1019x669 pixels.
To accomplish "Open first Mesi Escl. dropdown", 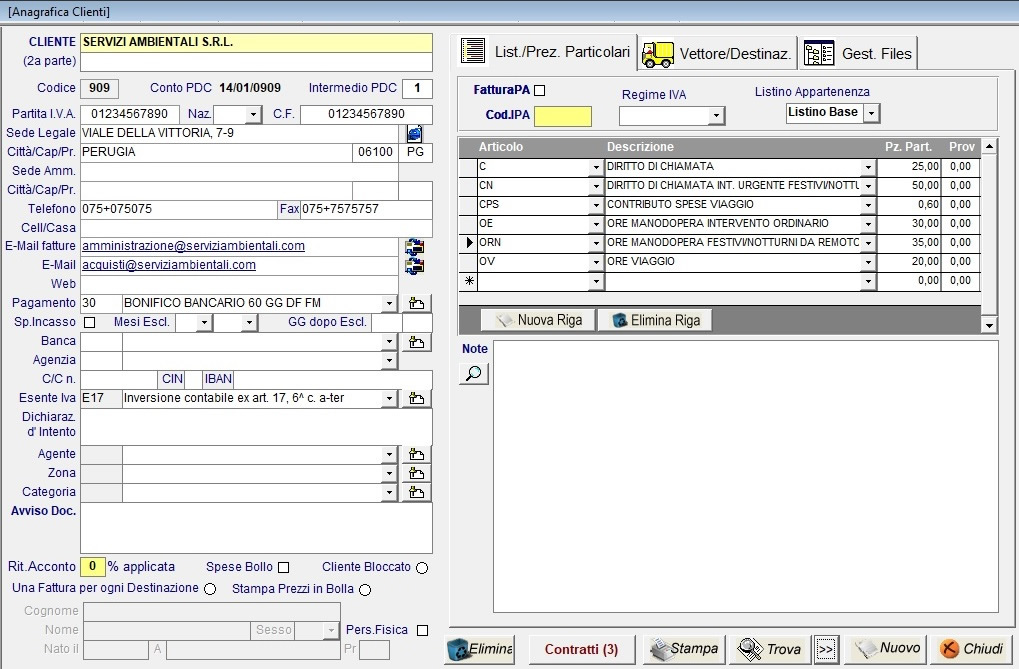I will [x=204, y=322].
